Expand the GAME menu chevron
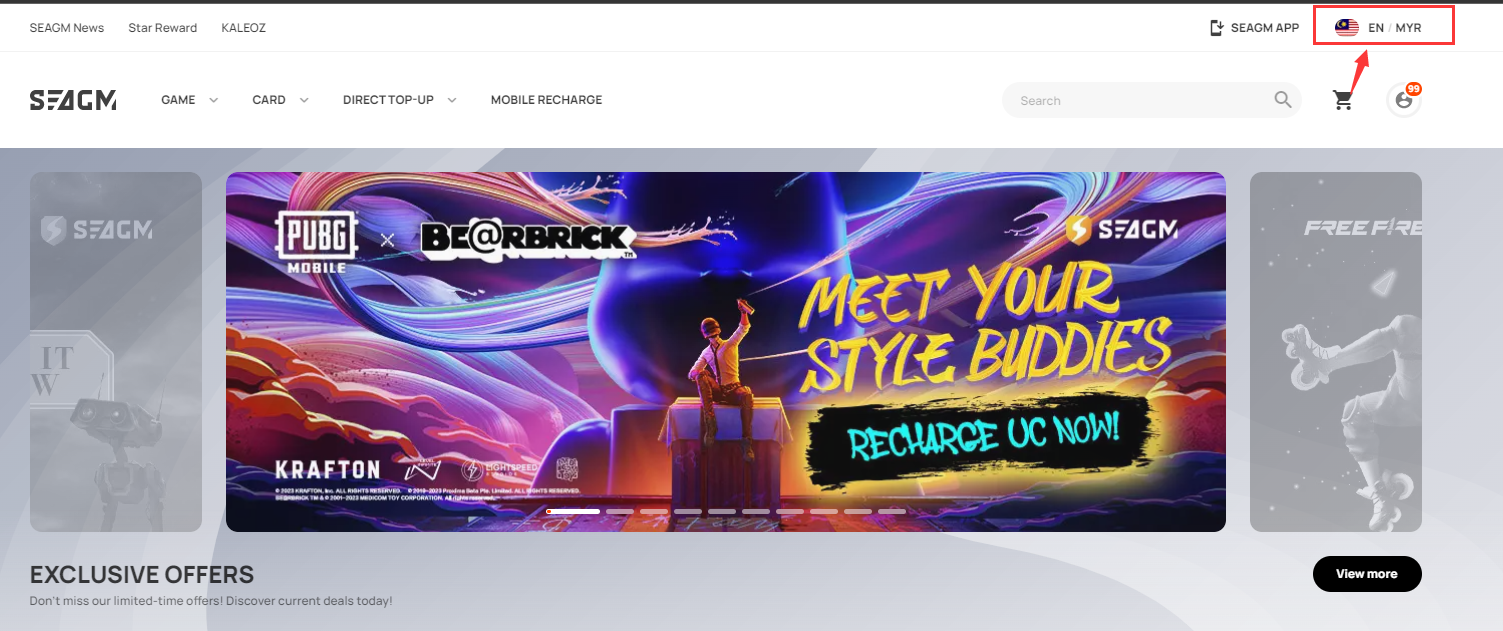Viewport: 1503px width, 631px height. (x=213, y=100)
